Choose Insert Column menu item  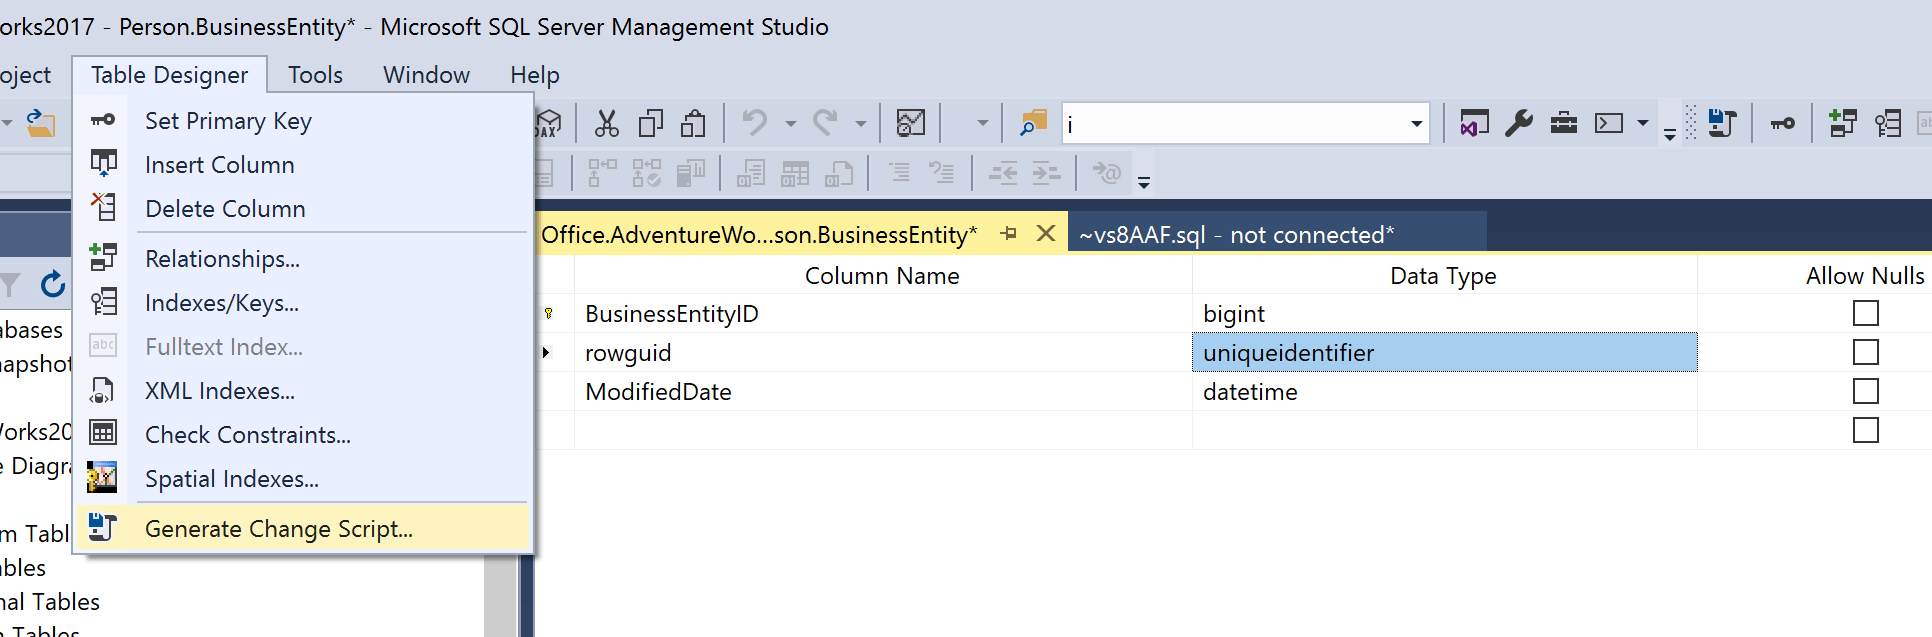[304, 165]
